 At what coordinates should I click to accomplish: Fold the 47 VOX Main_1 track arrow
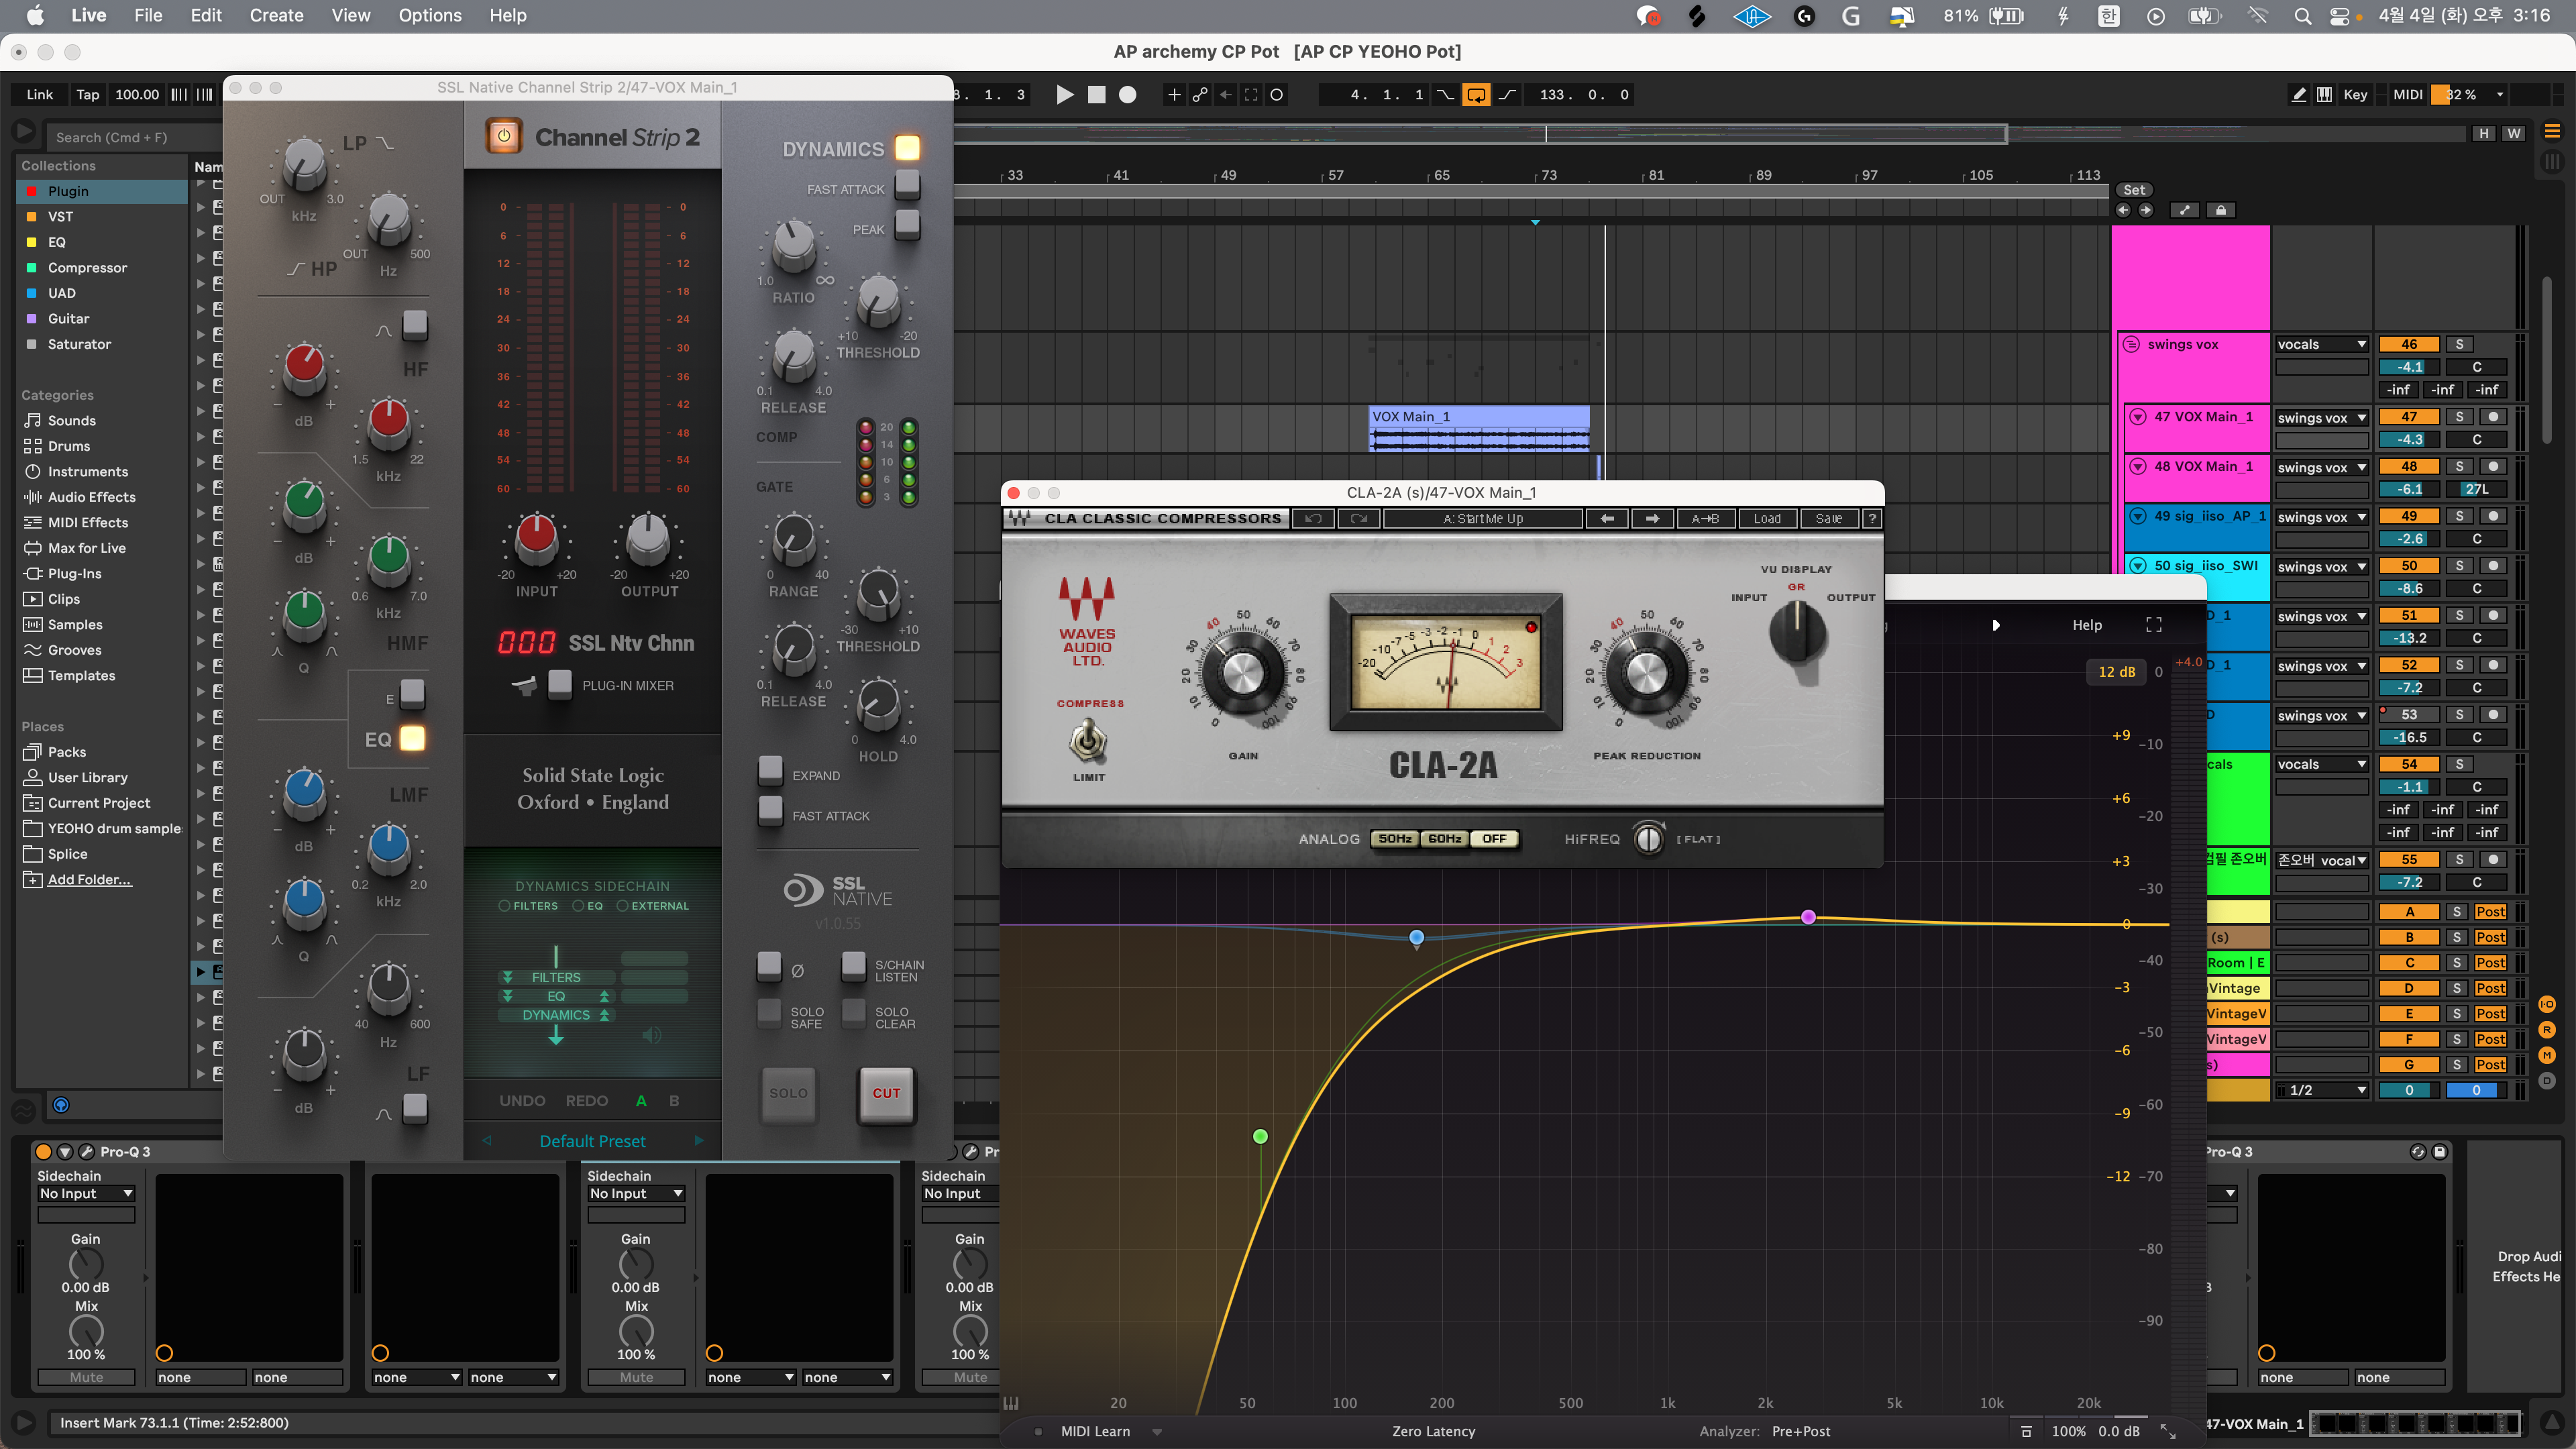coord(2138,417)
